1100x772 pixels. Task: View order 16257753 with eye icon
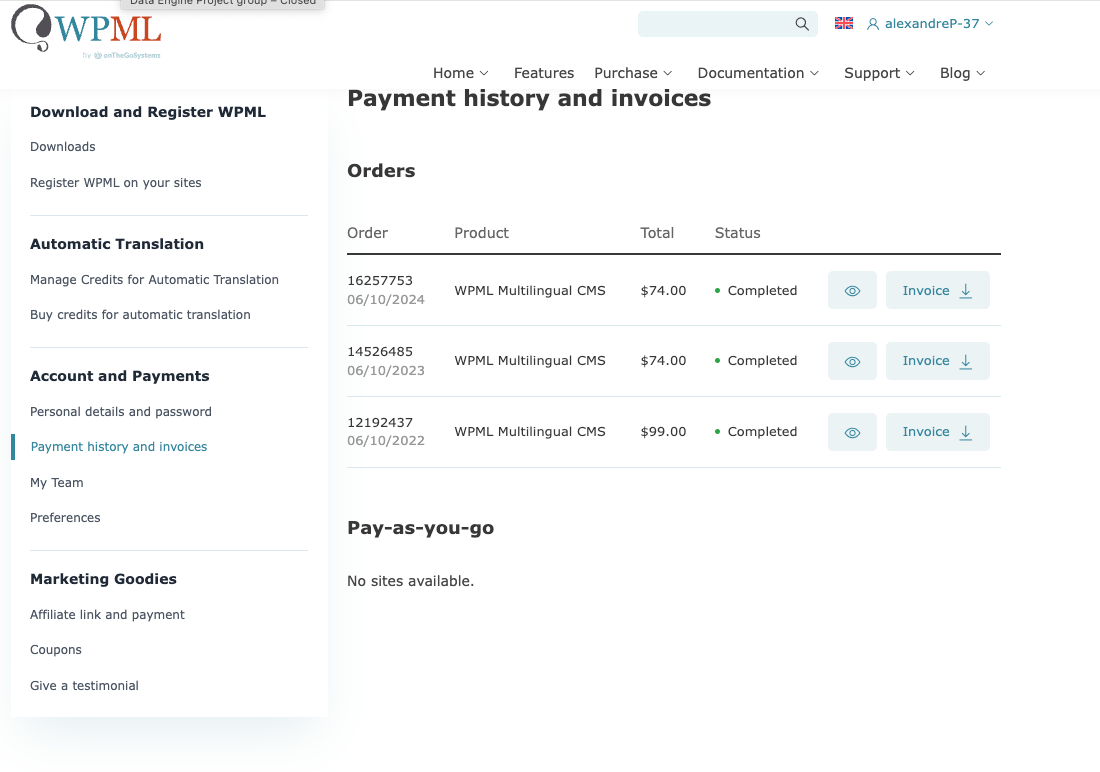pos(852,291)
